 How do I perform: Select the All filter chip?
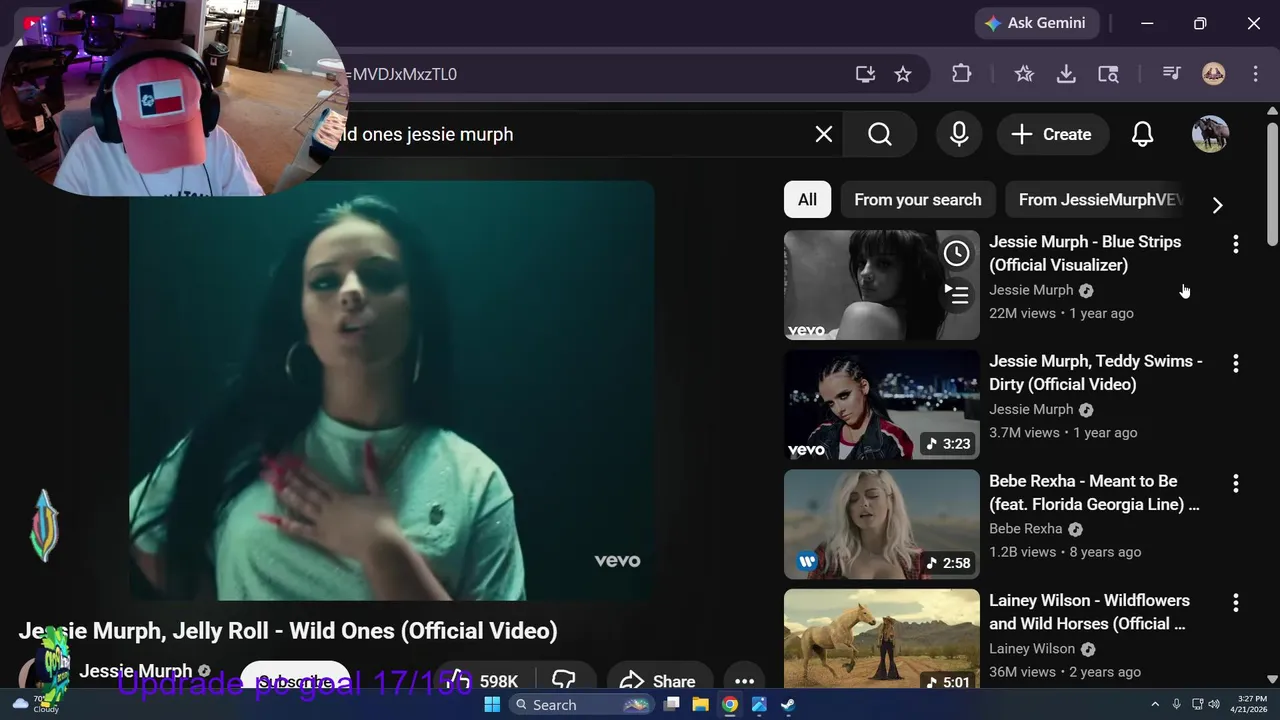point(807,200)
